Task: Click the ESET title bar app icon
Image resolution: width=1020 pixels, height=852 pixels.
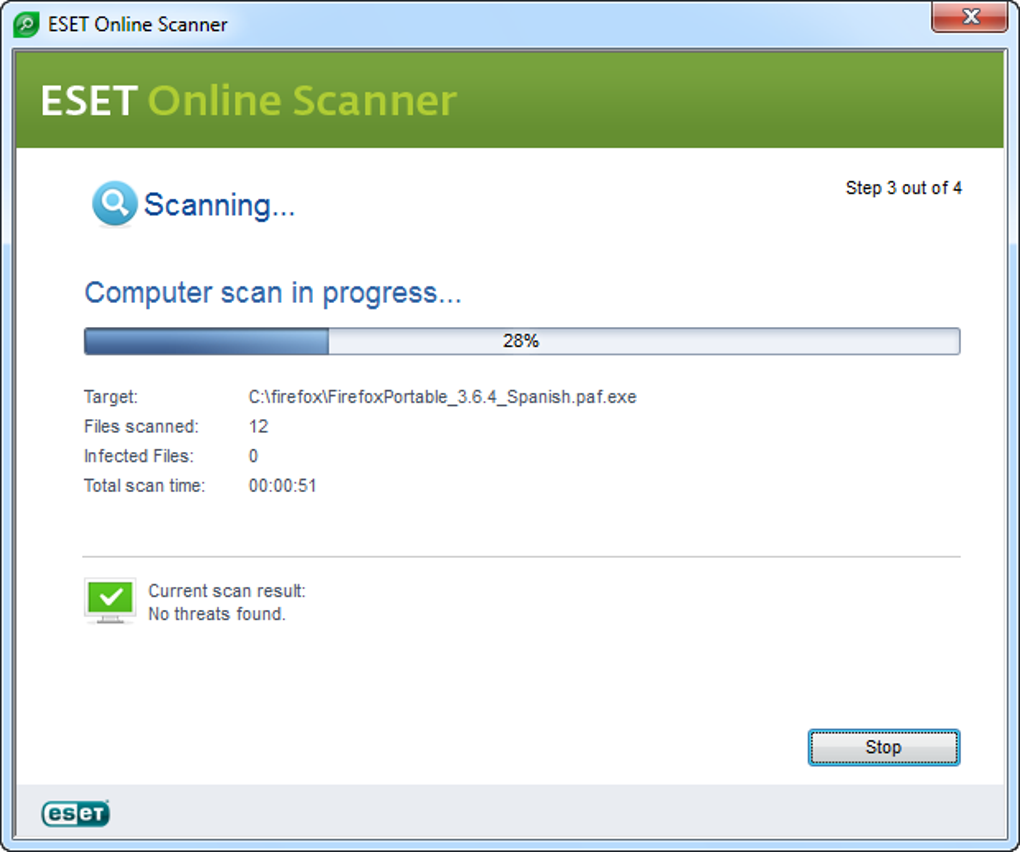Action: 26,25
